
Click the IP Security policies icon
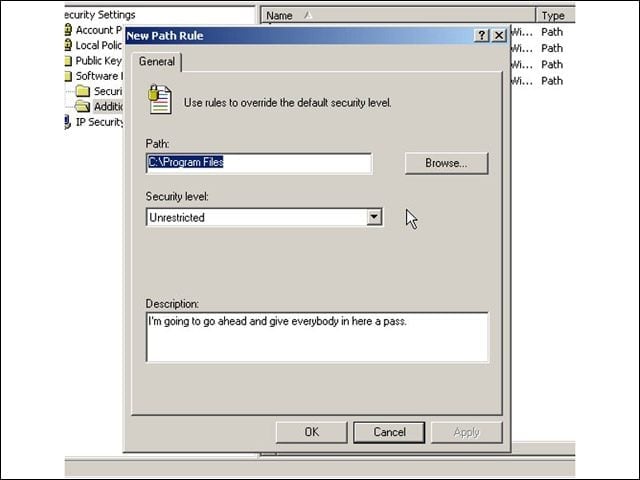click(68, 122)
